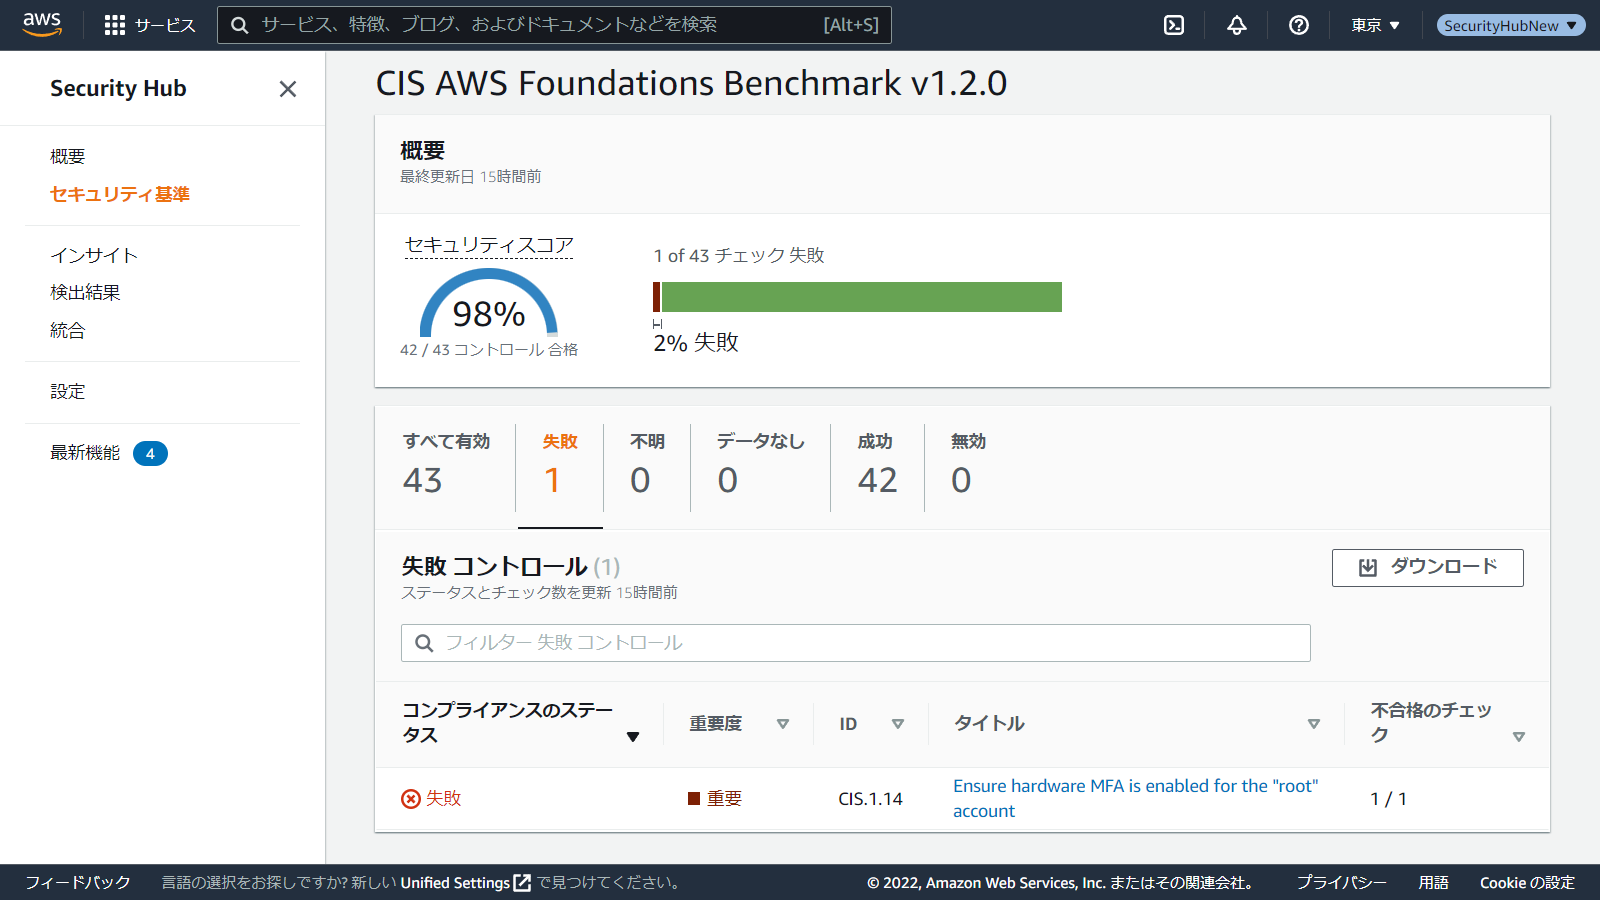Click the AWS logo home icon

coord(42,25)
